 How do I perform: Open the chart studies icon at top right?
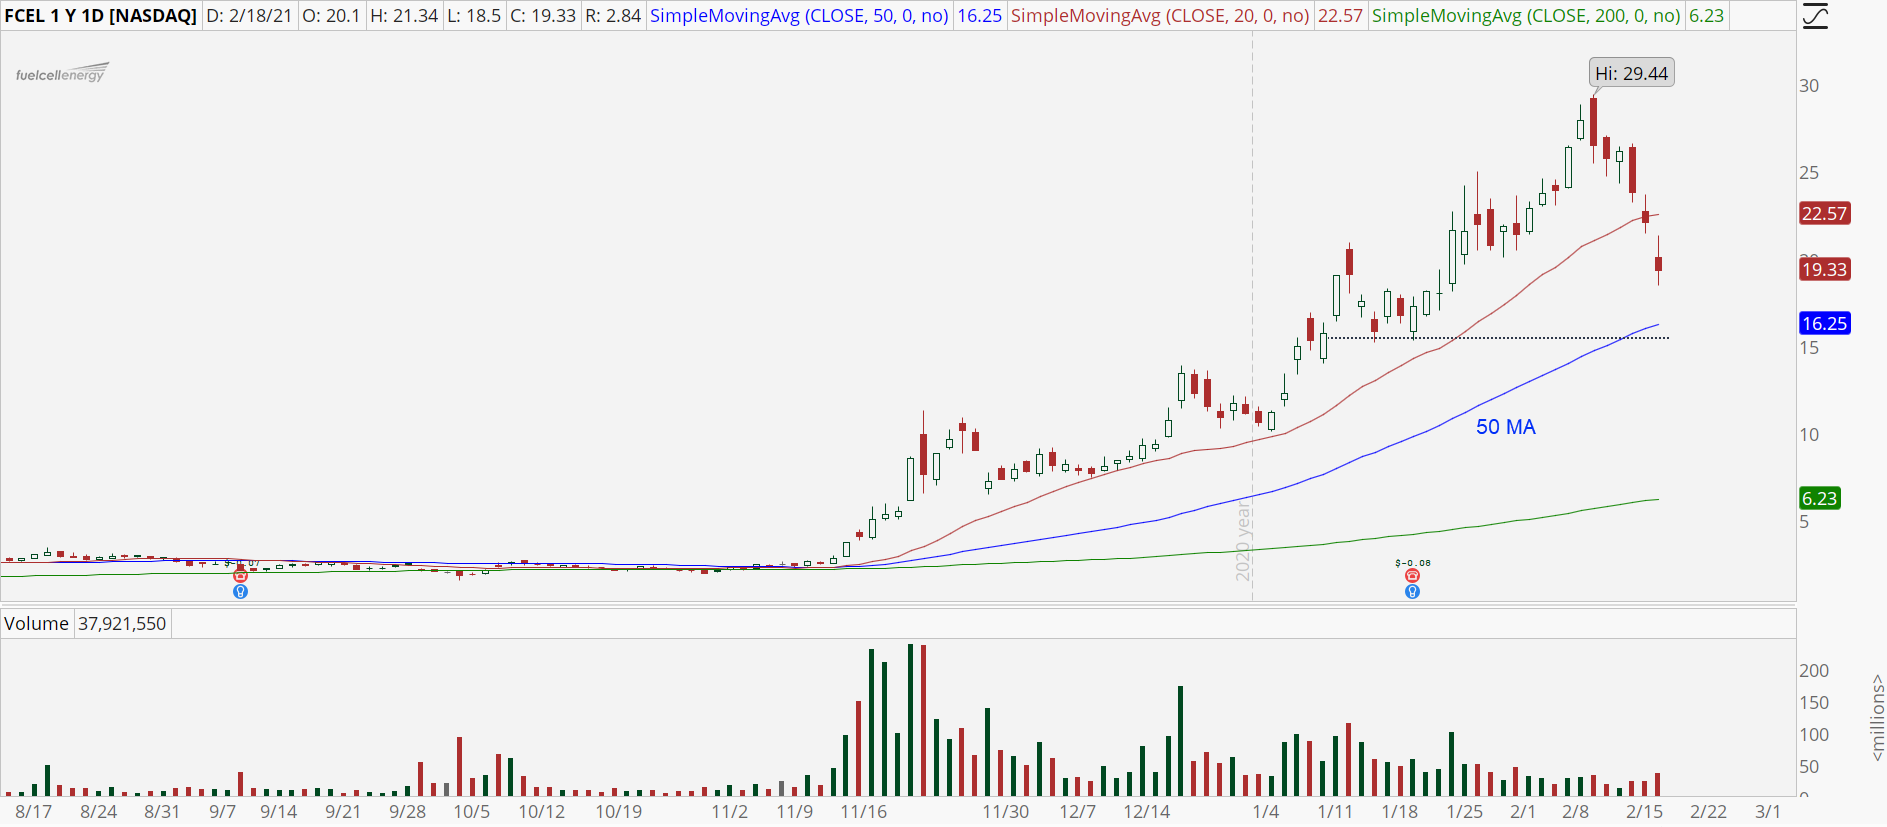coord(1815,16)
